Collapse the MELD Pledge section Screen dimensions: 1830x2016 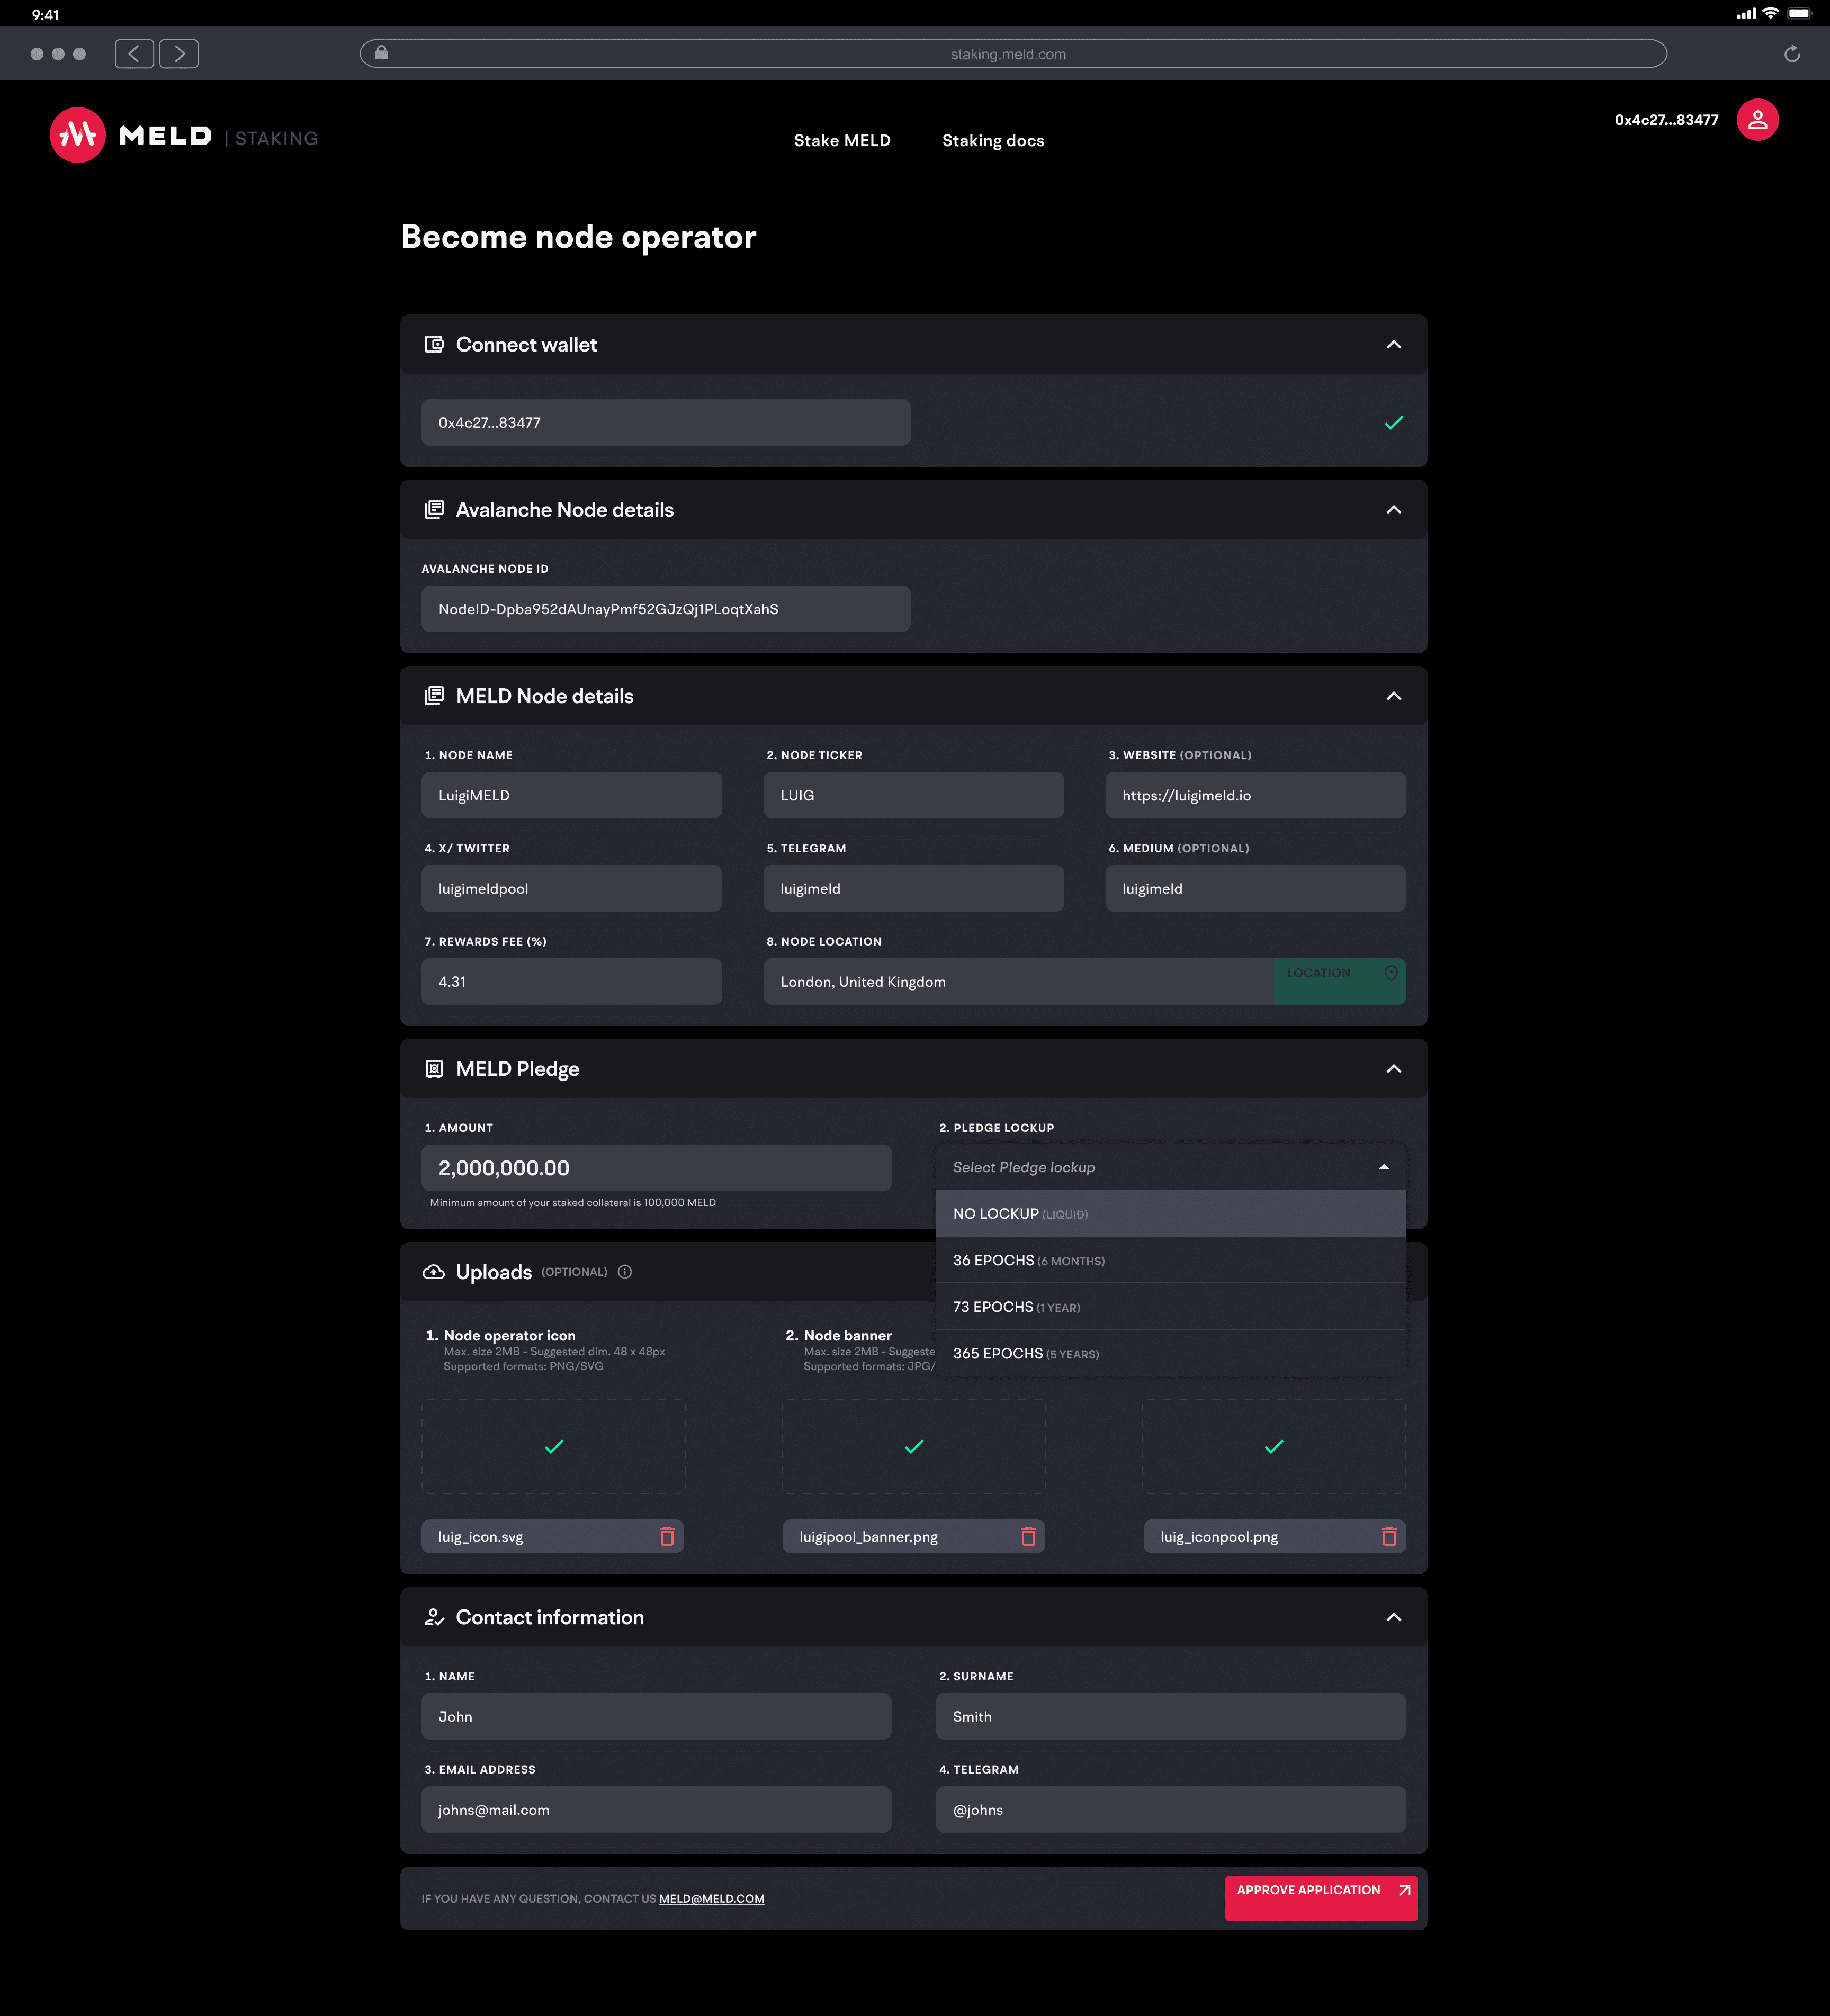(1393, 1069)
